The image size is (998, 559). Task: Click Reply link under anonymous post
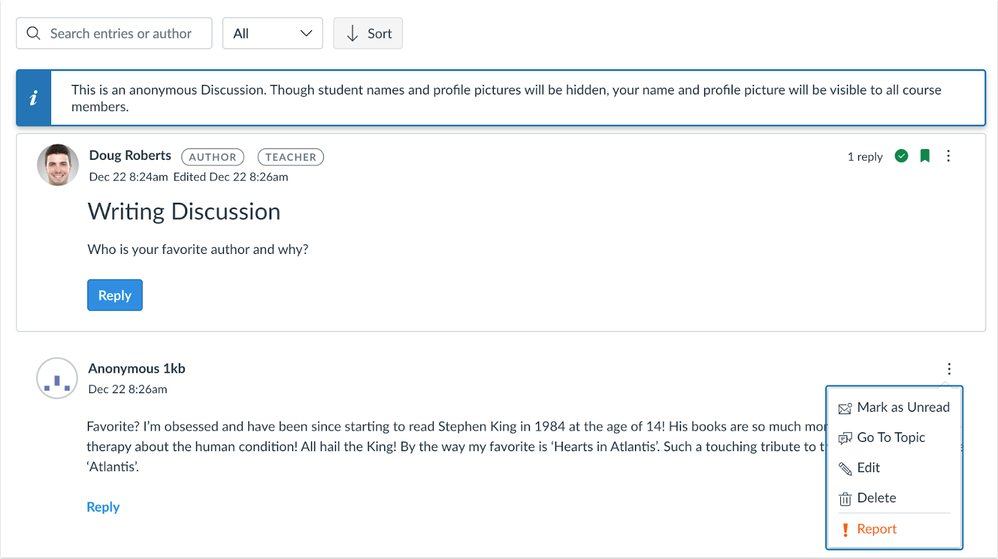click(103, 507)
